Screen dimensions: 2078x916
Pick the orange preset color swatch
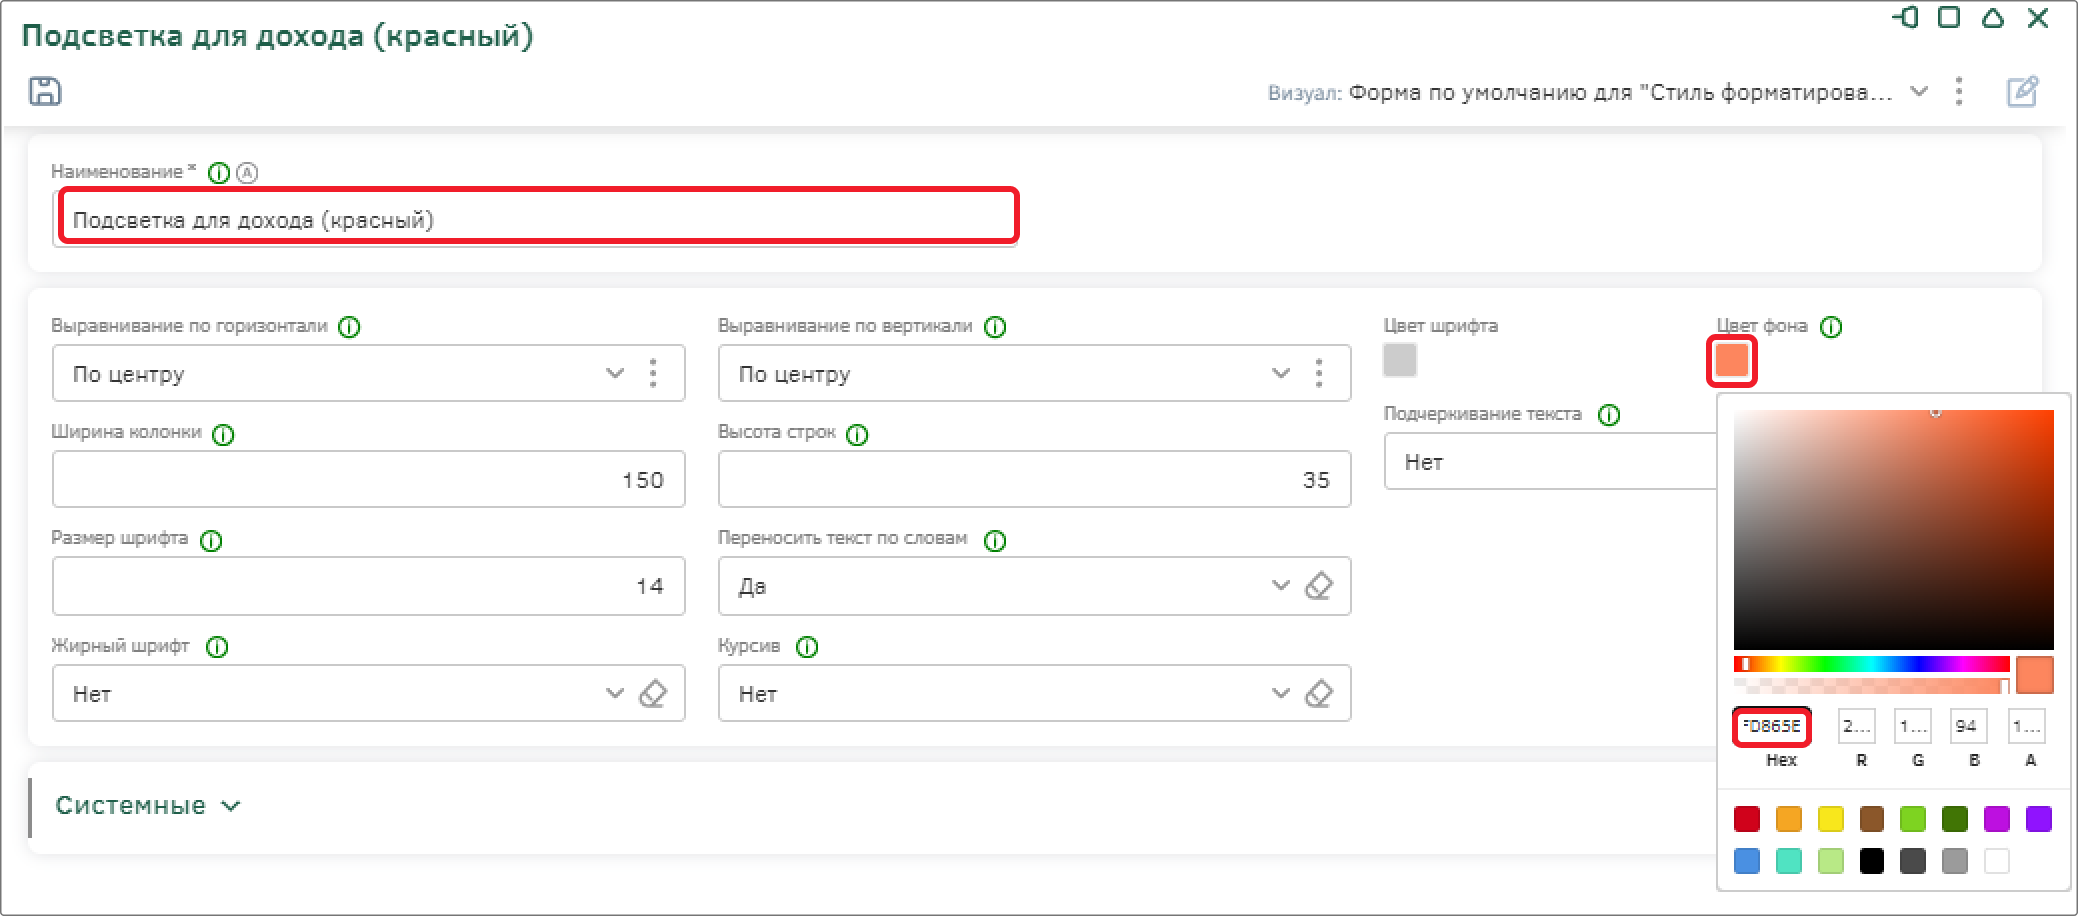1789,819
